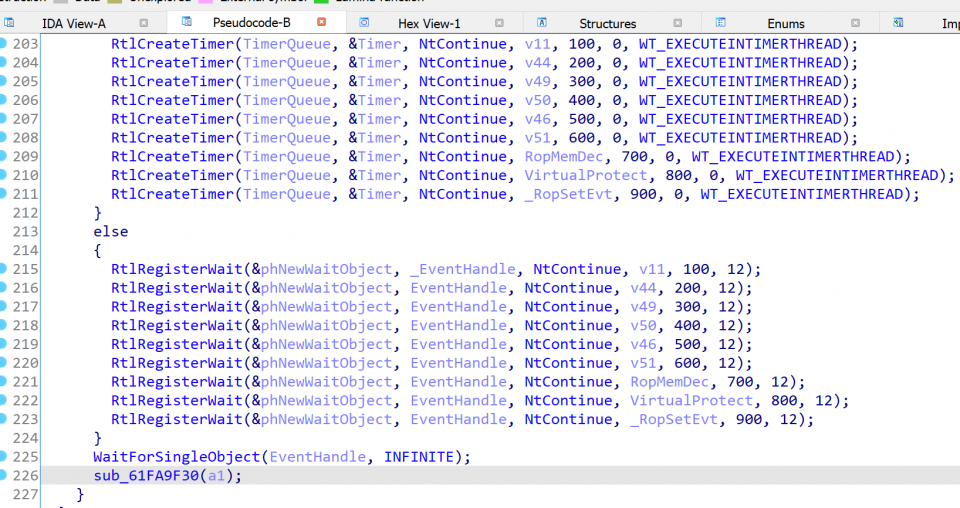
Task: Toggle breakpoint dot on line 204
Action: click(2, 62)
